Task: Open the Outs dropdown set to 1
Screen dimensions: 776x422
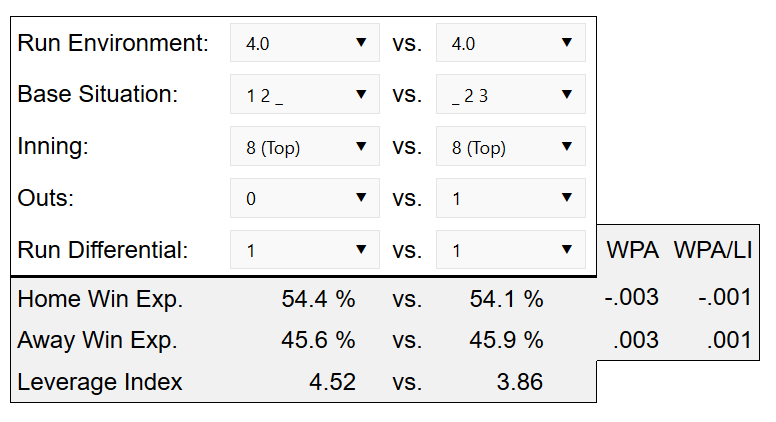Action: [510, 198]
